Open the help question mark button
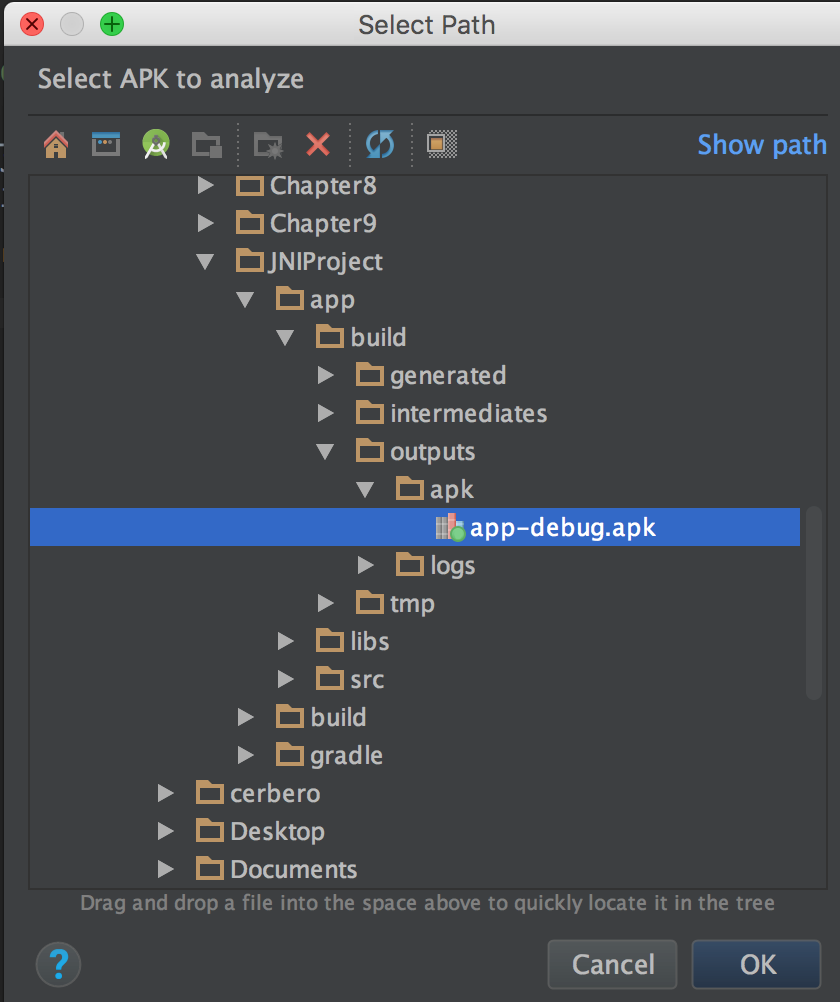This screenshot has height=1002, width=840. [58, 965]
